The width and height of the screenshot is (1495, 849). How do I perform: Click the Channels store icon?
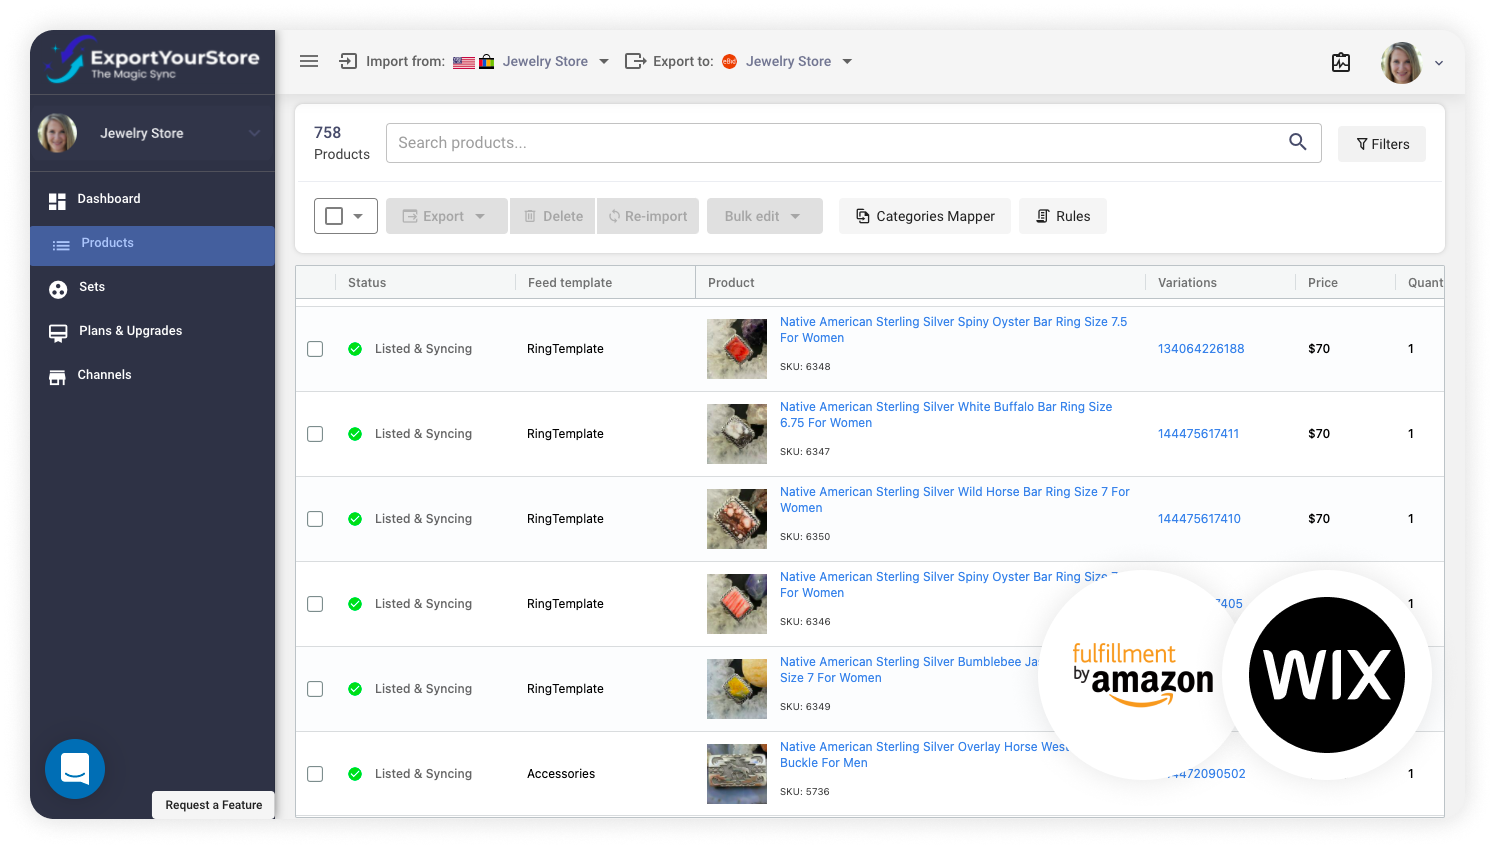57,377
